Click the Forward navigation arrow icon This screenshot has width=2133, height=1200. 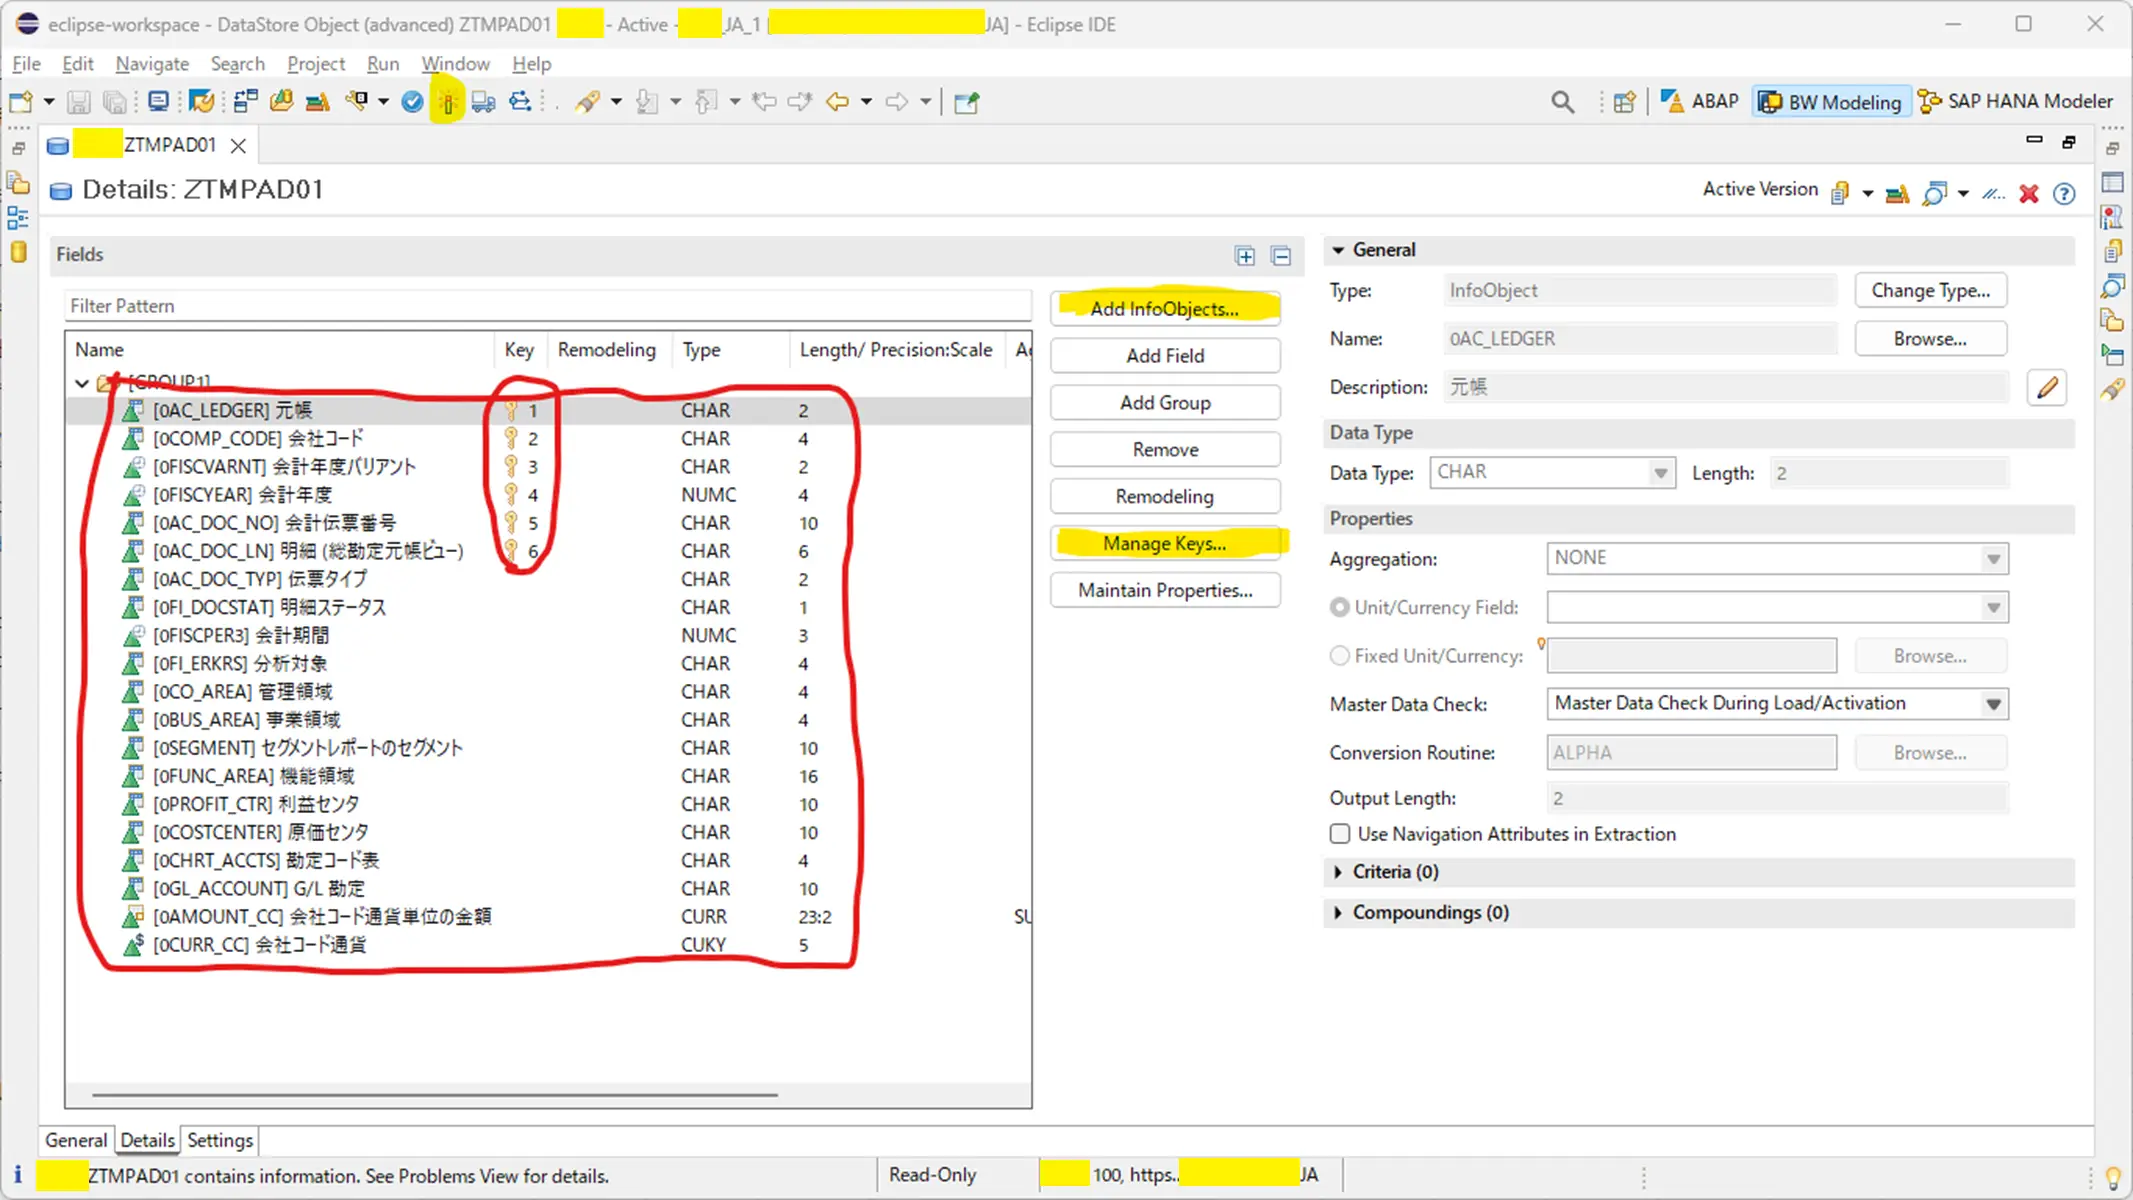[x=897, y=102]
